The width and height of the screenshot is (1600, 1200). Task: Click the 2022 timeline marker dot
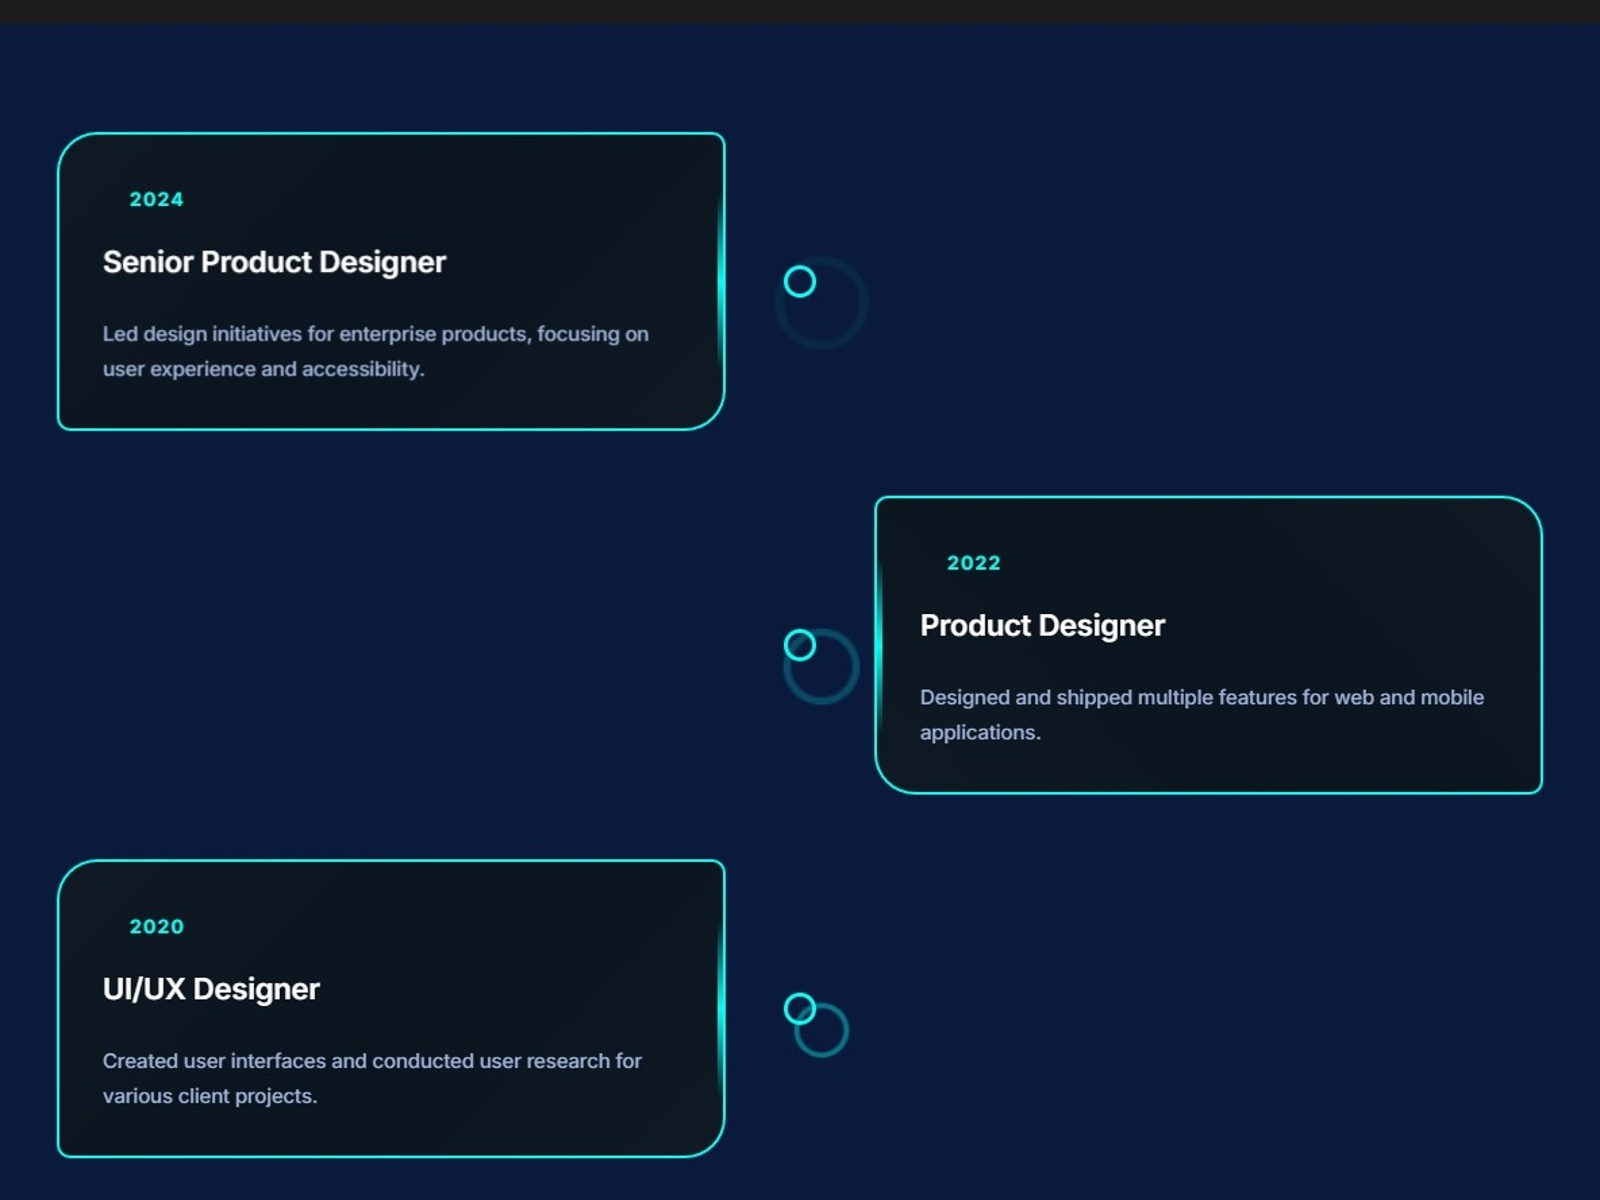point(800,645)
